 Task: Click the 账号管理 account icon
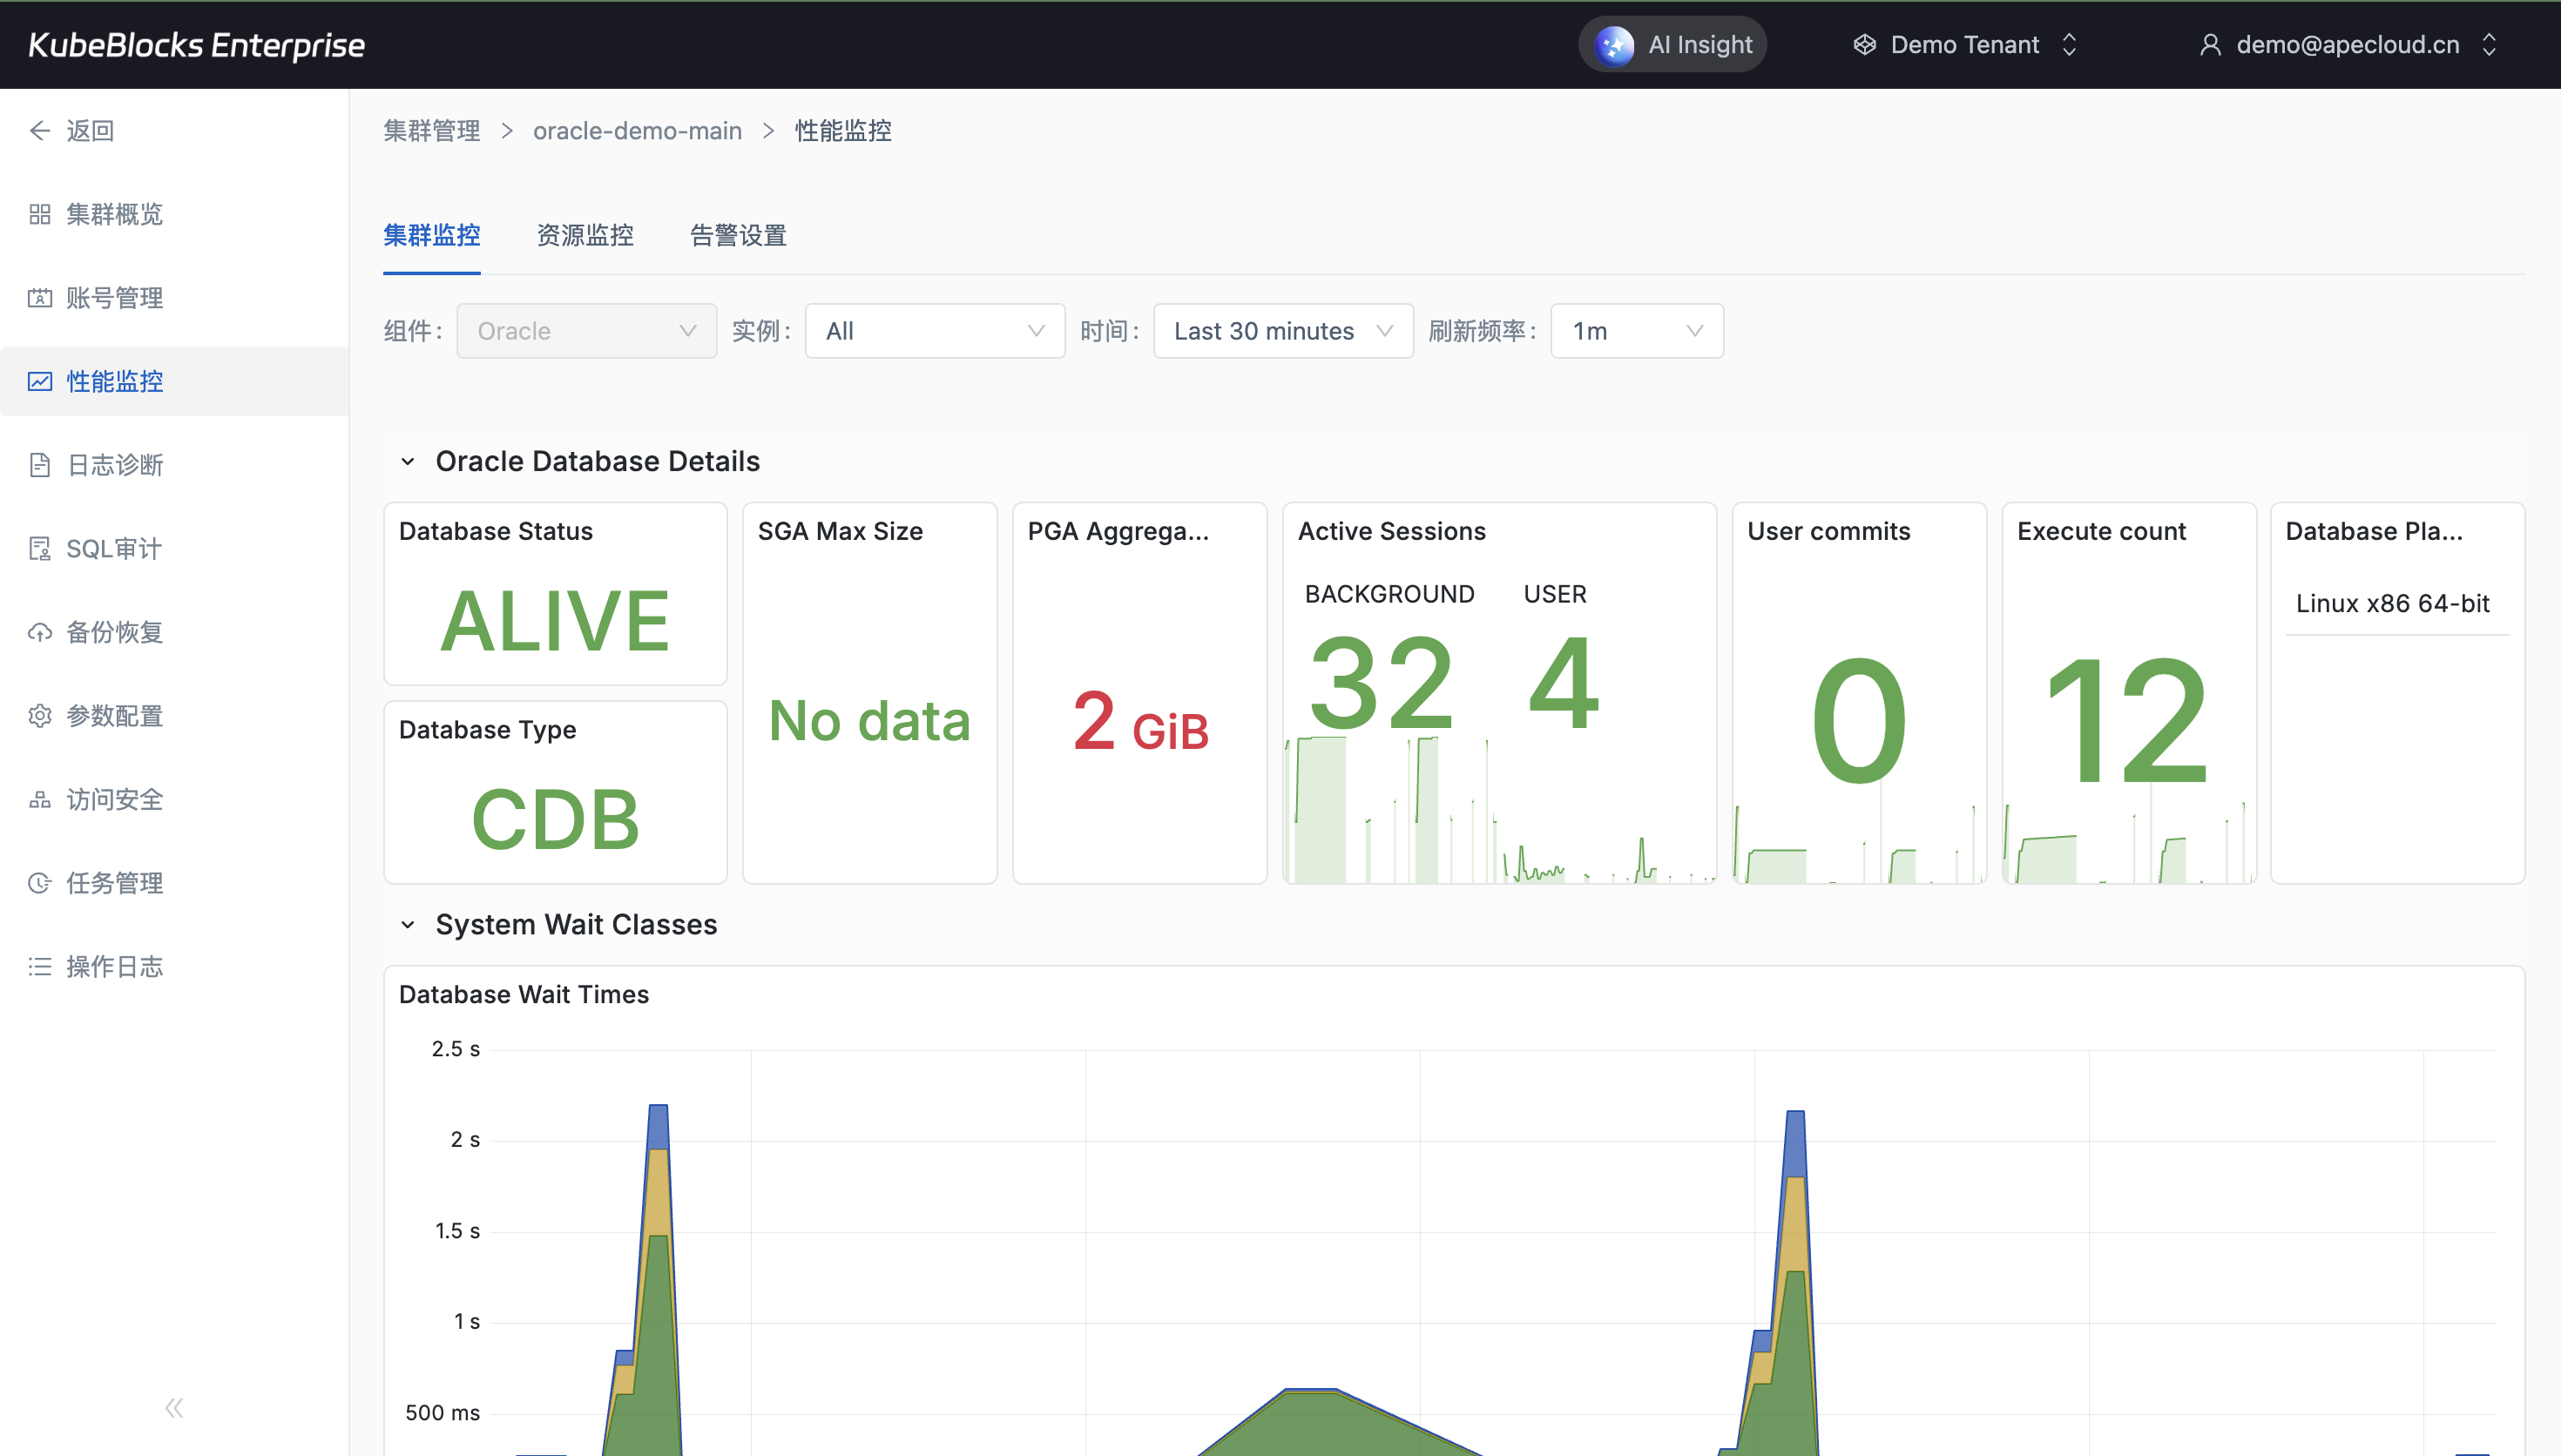(x=40, y=298)
